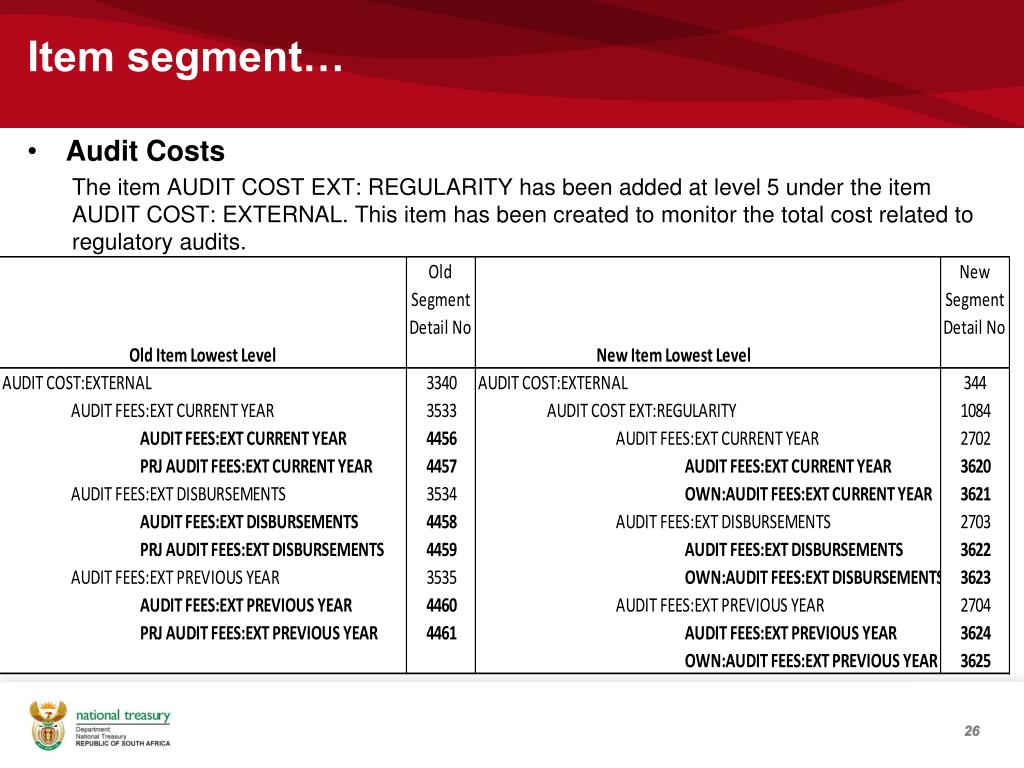Click AUDIT FEES:EXT CURRENT YEAR row numbered 2702
1024x768 pixels.
717,439
